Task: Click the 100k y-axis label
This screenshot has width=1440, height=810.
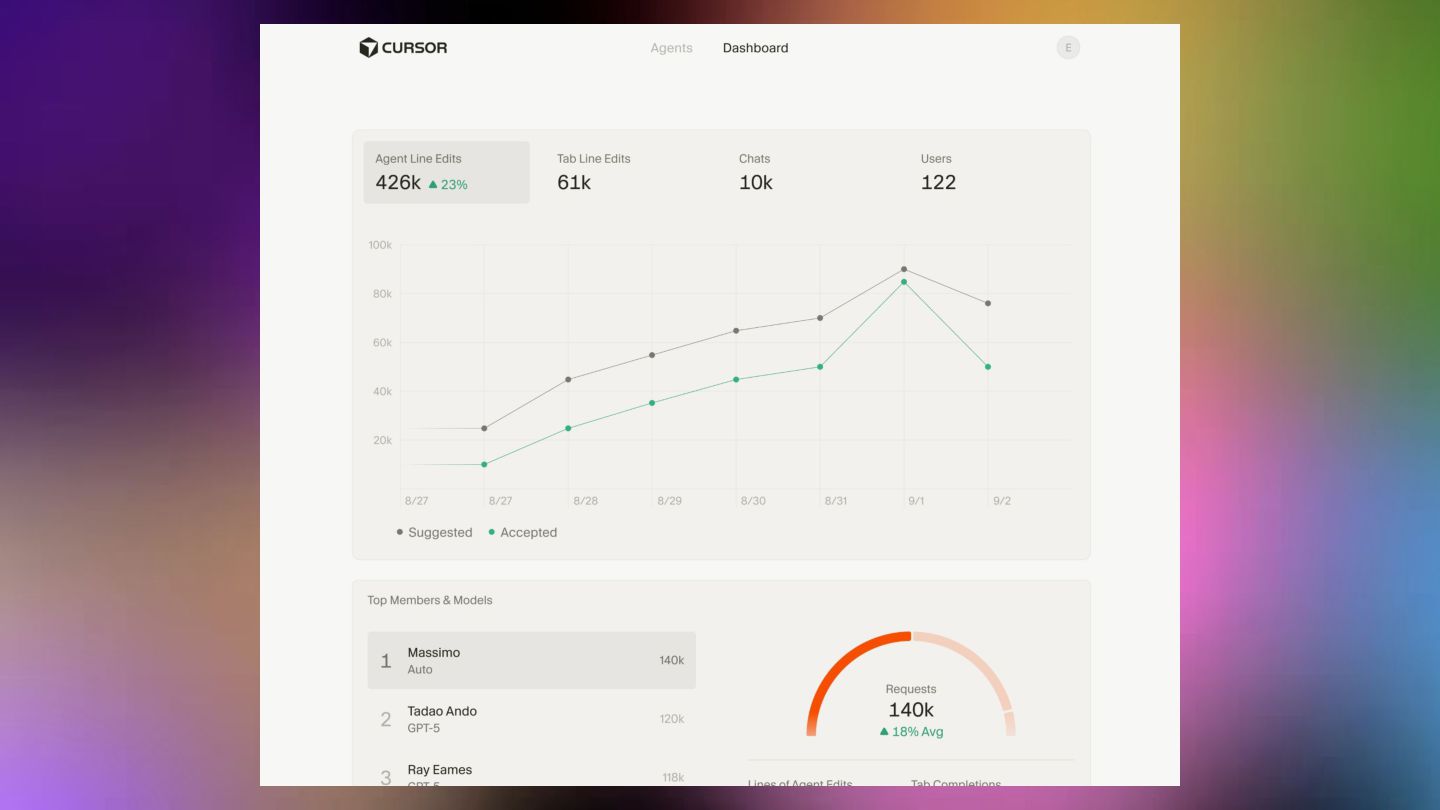Action: 380,245
